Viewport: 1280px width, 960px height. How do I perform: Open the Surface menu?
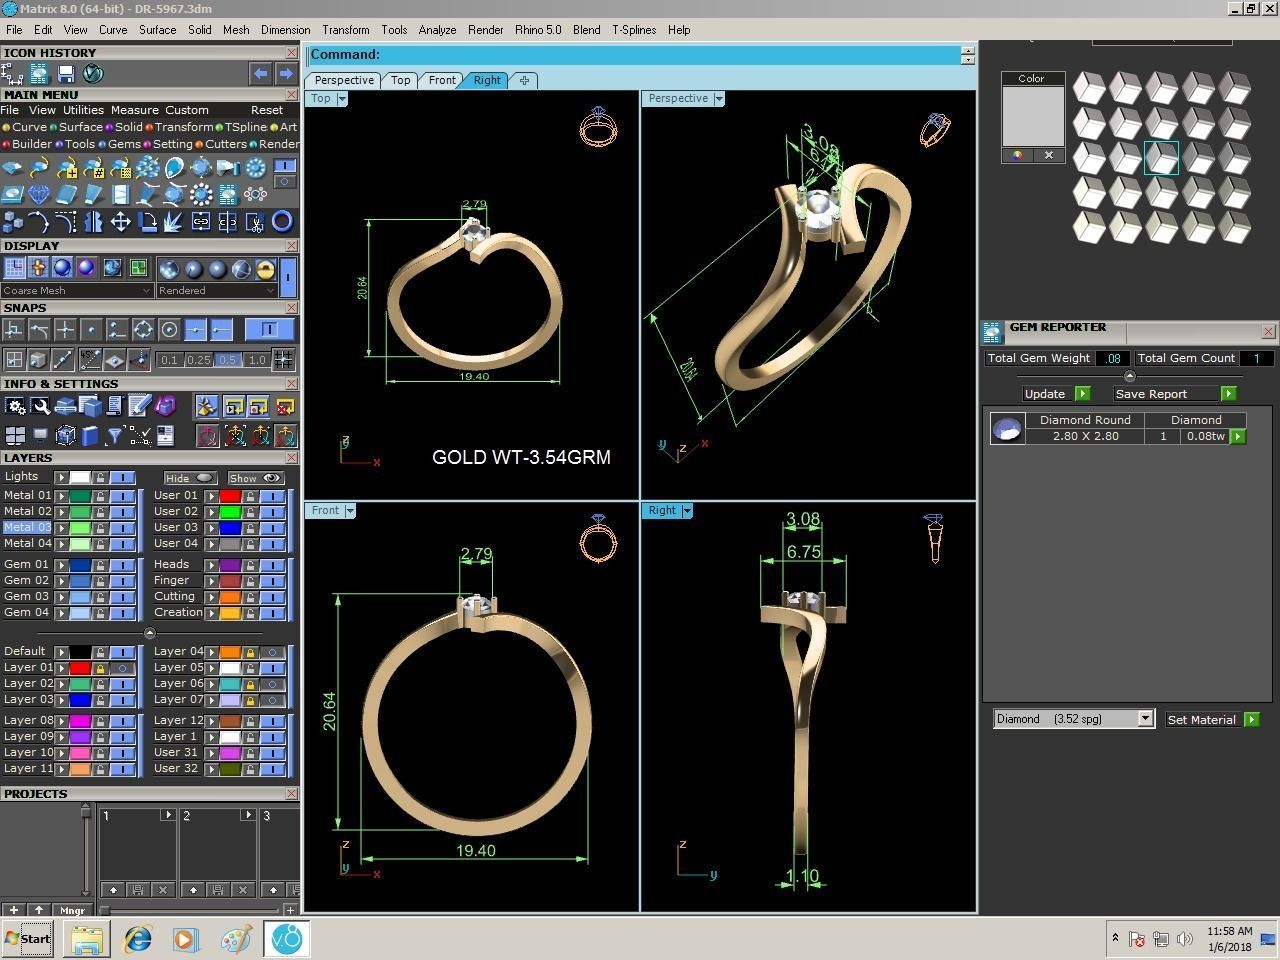pyautogui.click(x=157, y=30)
